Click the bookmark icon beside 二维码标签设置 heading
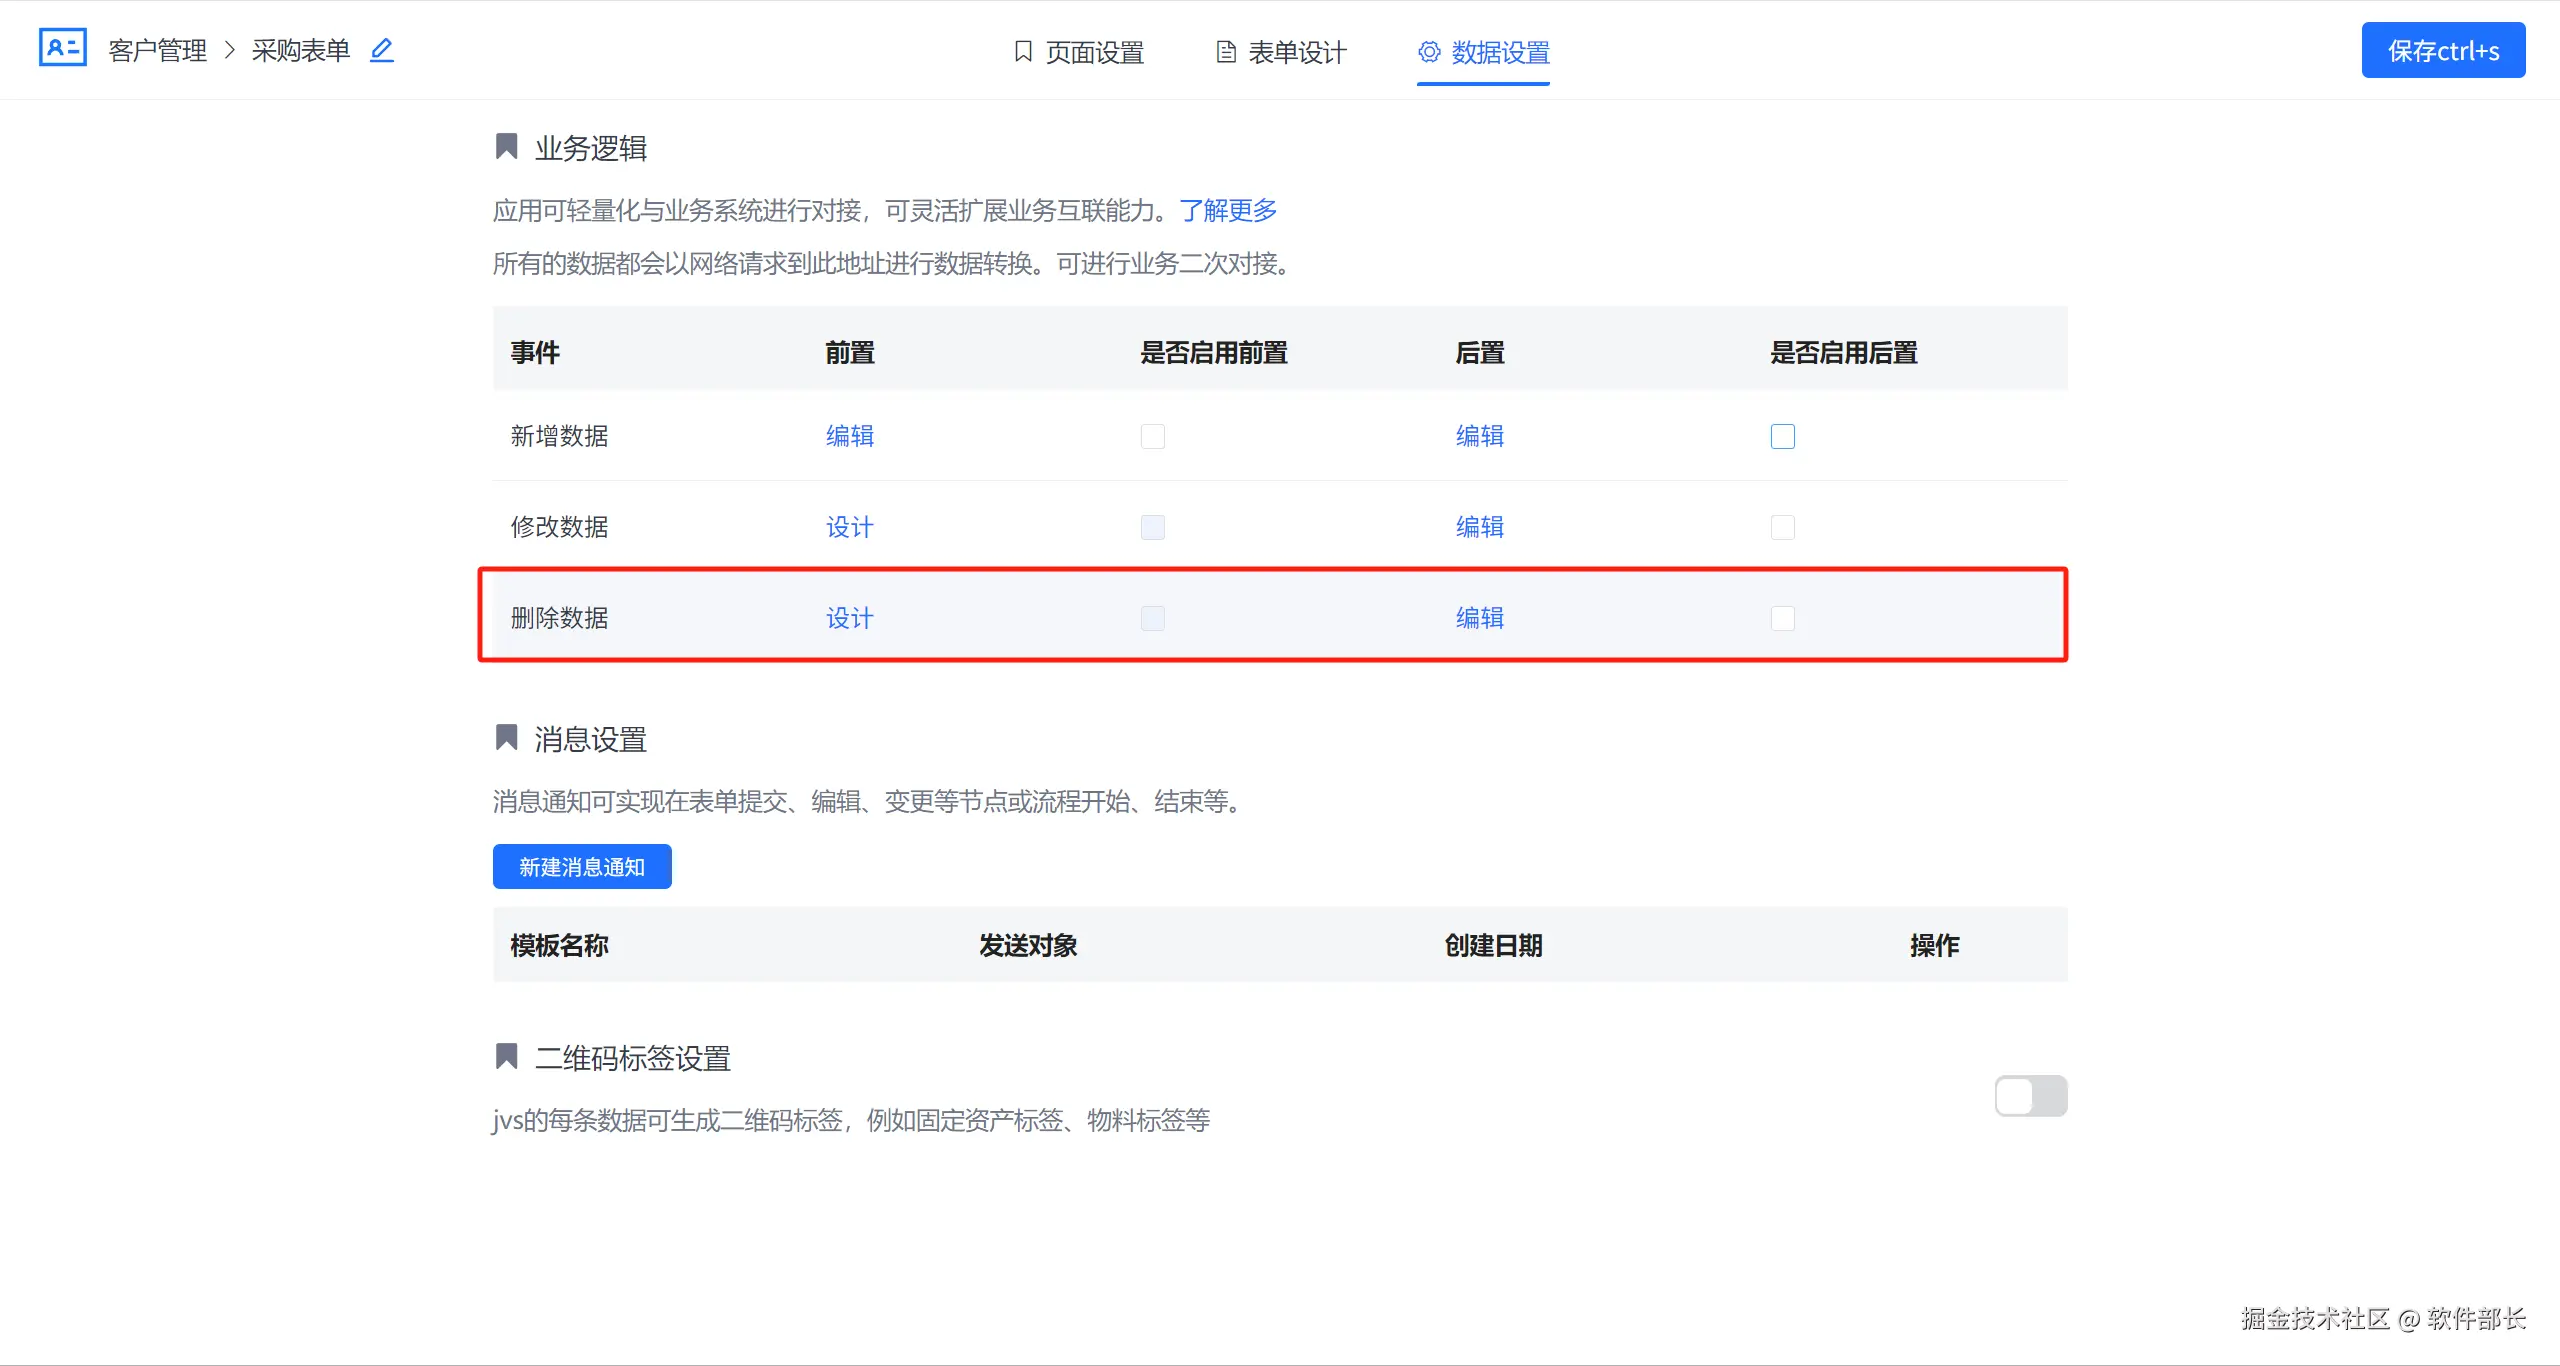The width and height of the screenshot is (2560, 1366). pos(507,1057)
